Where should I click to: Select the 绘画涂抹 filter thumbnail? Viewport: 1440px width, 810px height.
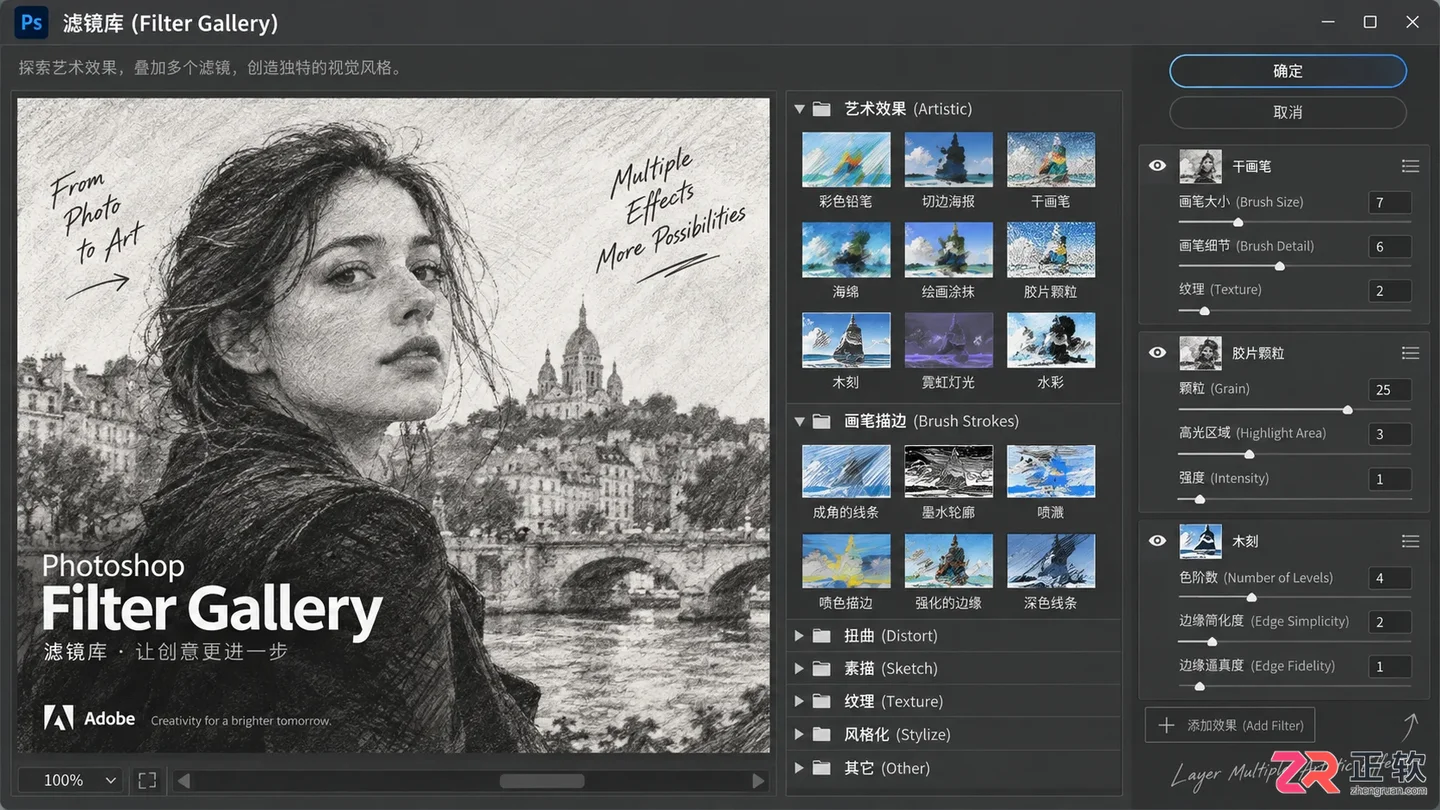click(948, 250)
